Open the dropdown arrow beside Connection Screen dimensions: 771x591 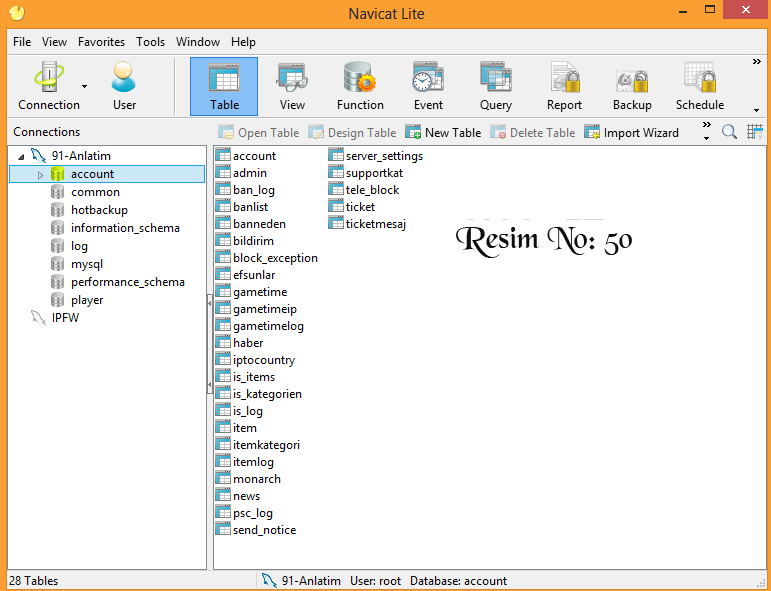(85, 87)
